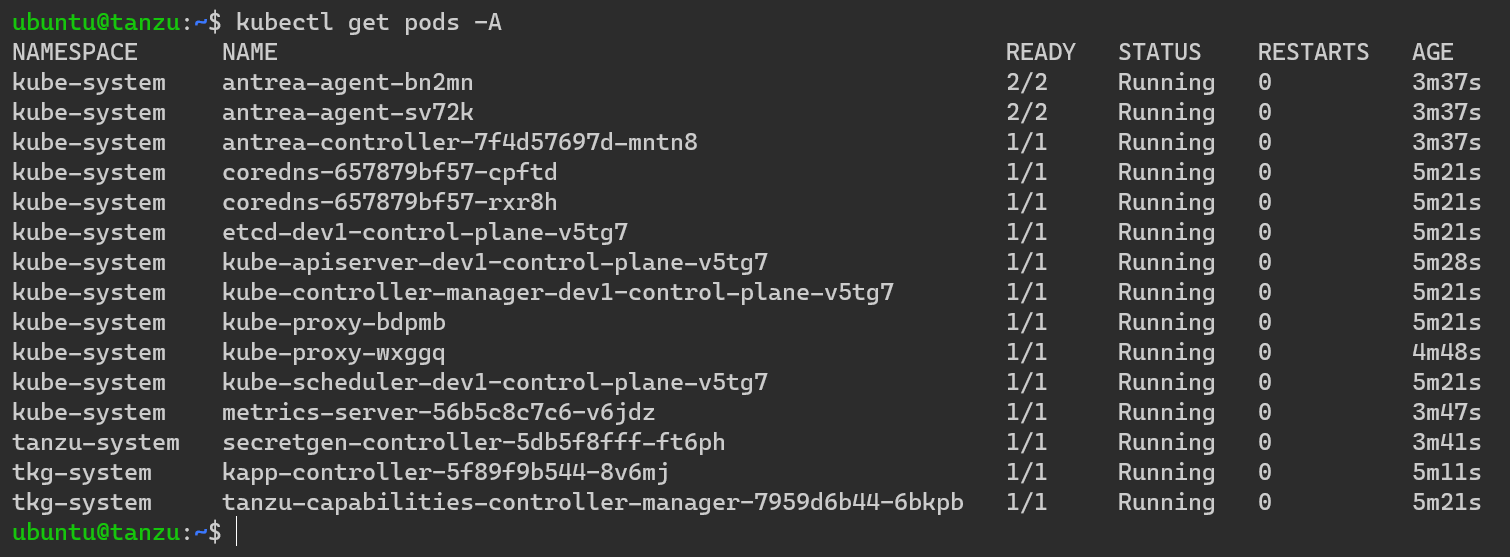Place cursor at the empty bottom prompt
The height and width of the screenshot is (557, 1510).
click(x=237, y=532)
